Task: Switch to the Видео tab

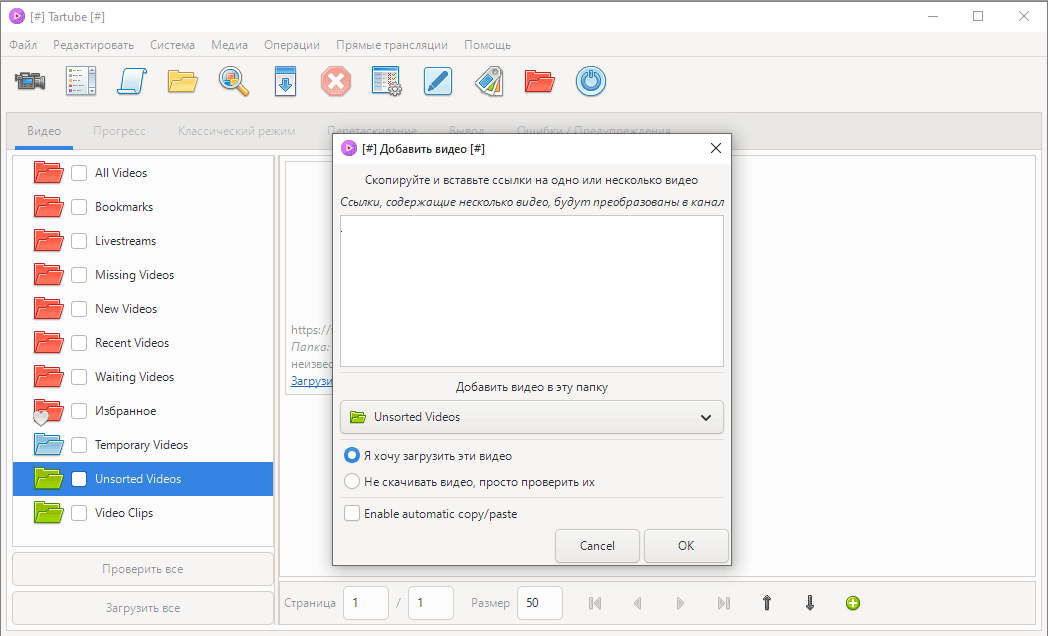Action: (44, 131)
